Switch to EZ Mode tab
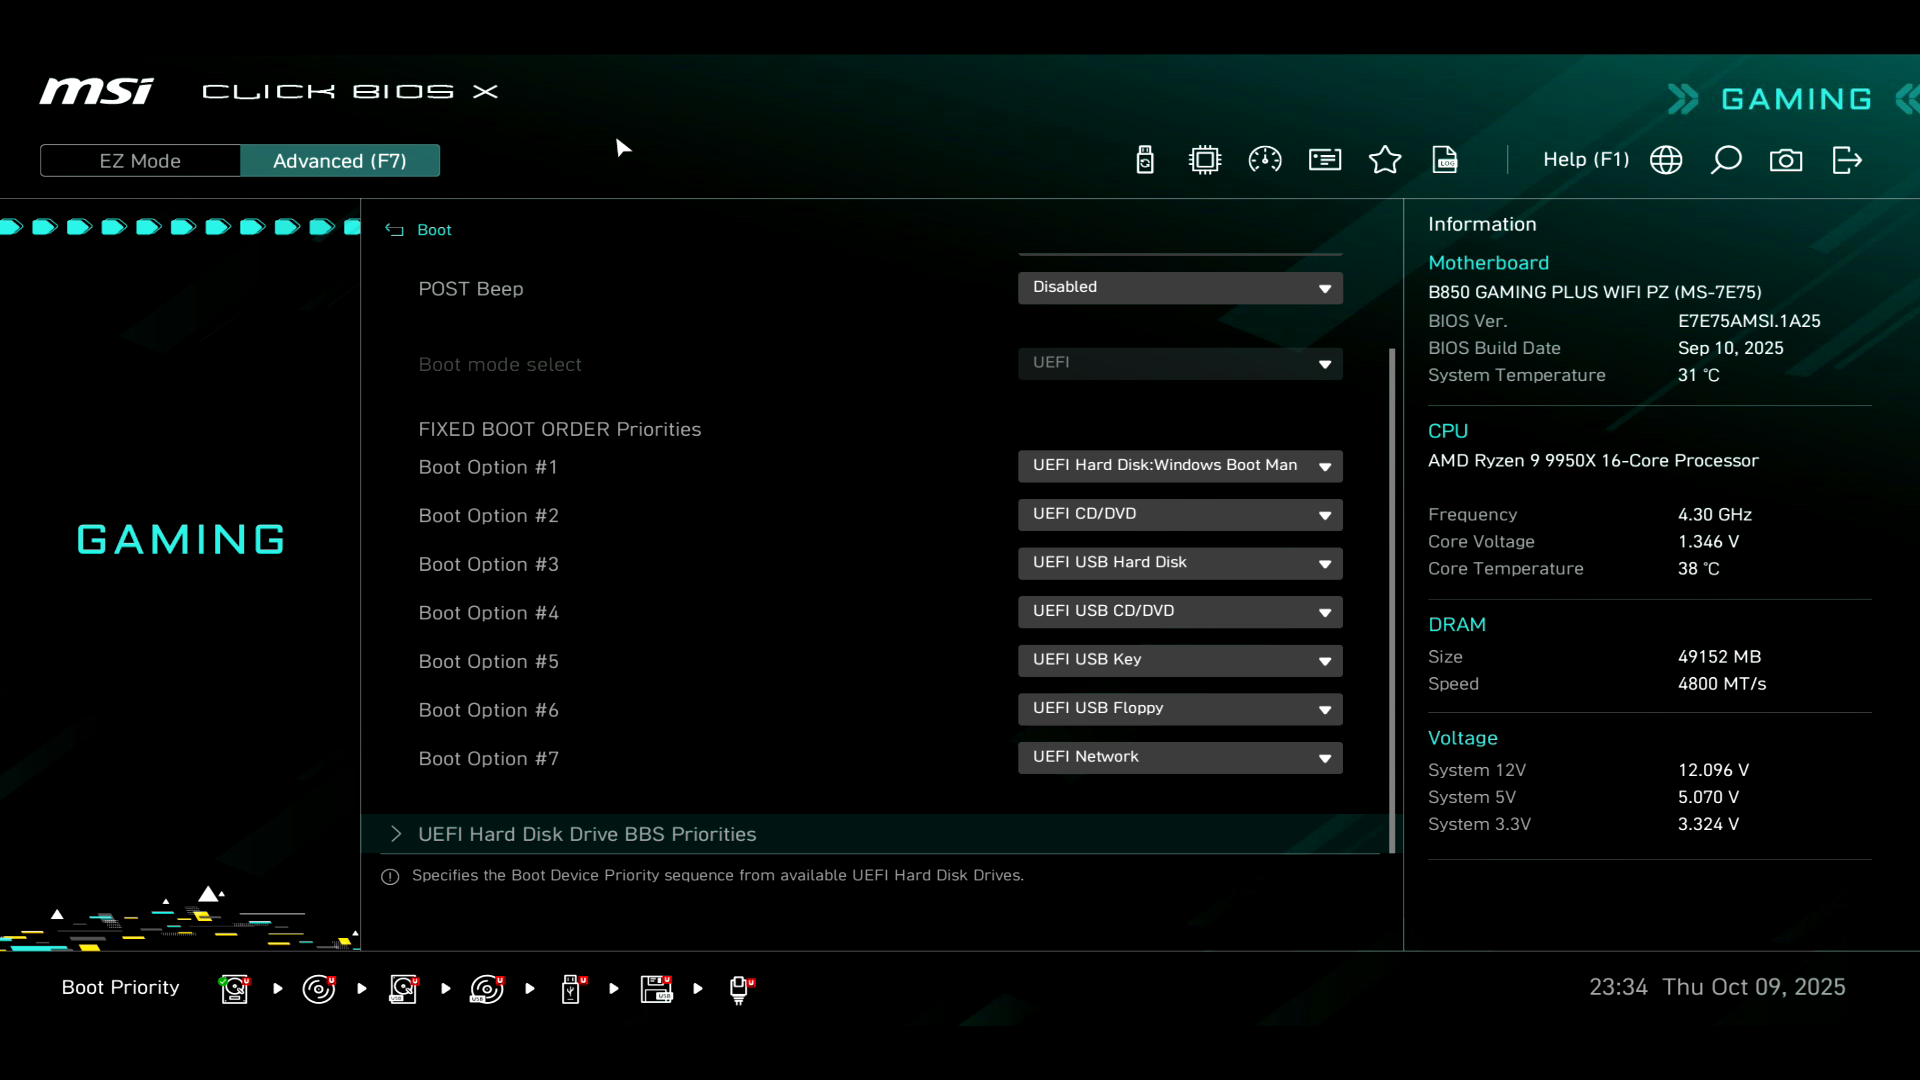The image size is (1920, 1080). point(140,161)
